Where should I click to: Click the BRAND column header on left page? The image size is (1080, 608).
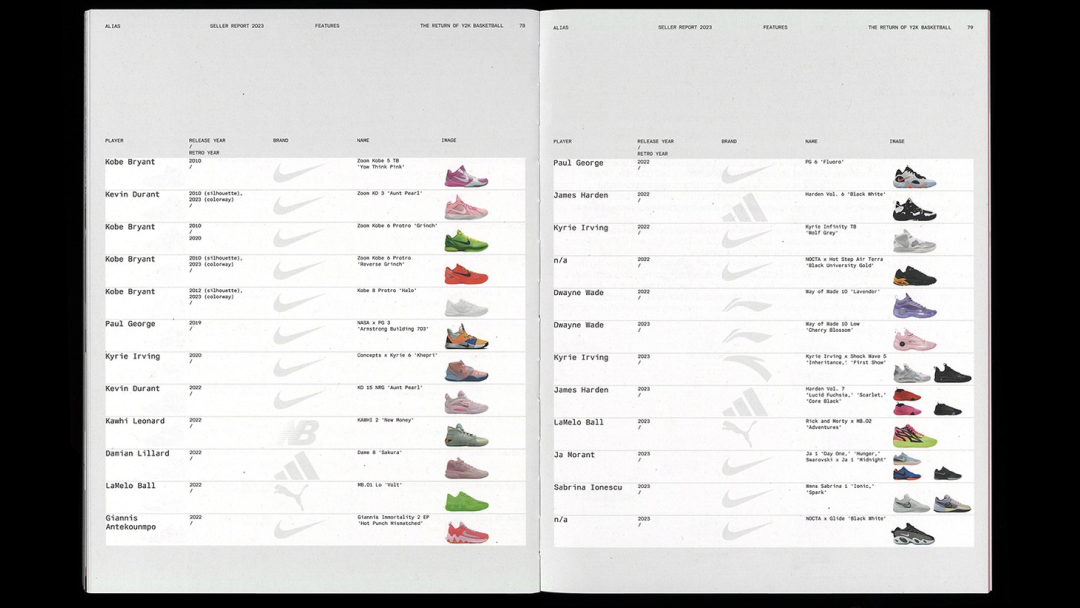click(x=281, y=141)
